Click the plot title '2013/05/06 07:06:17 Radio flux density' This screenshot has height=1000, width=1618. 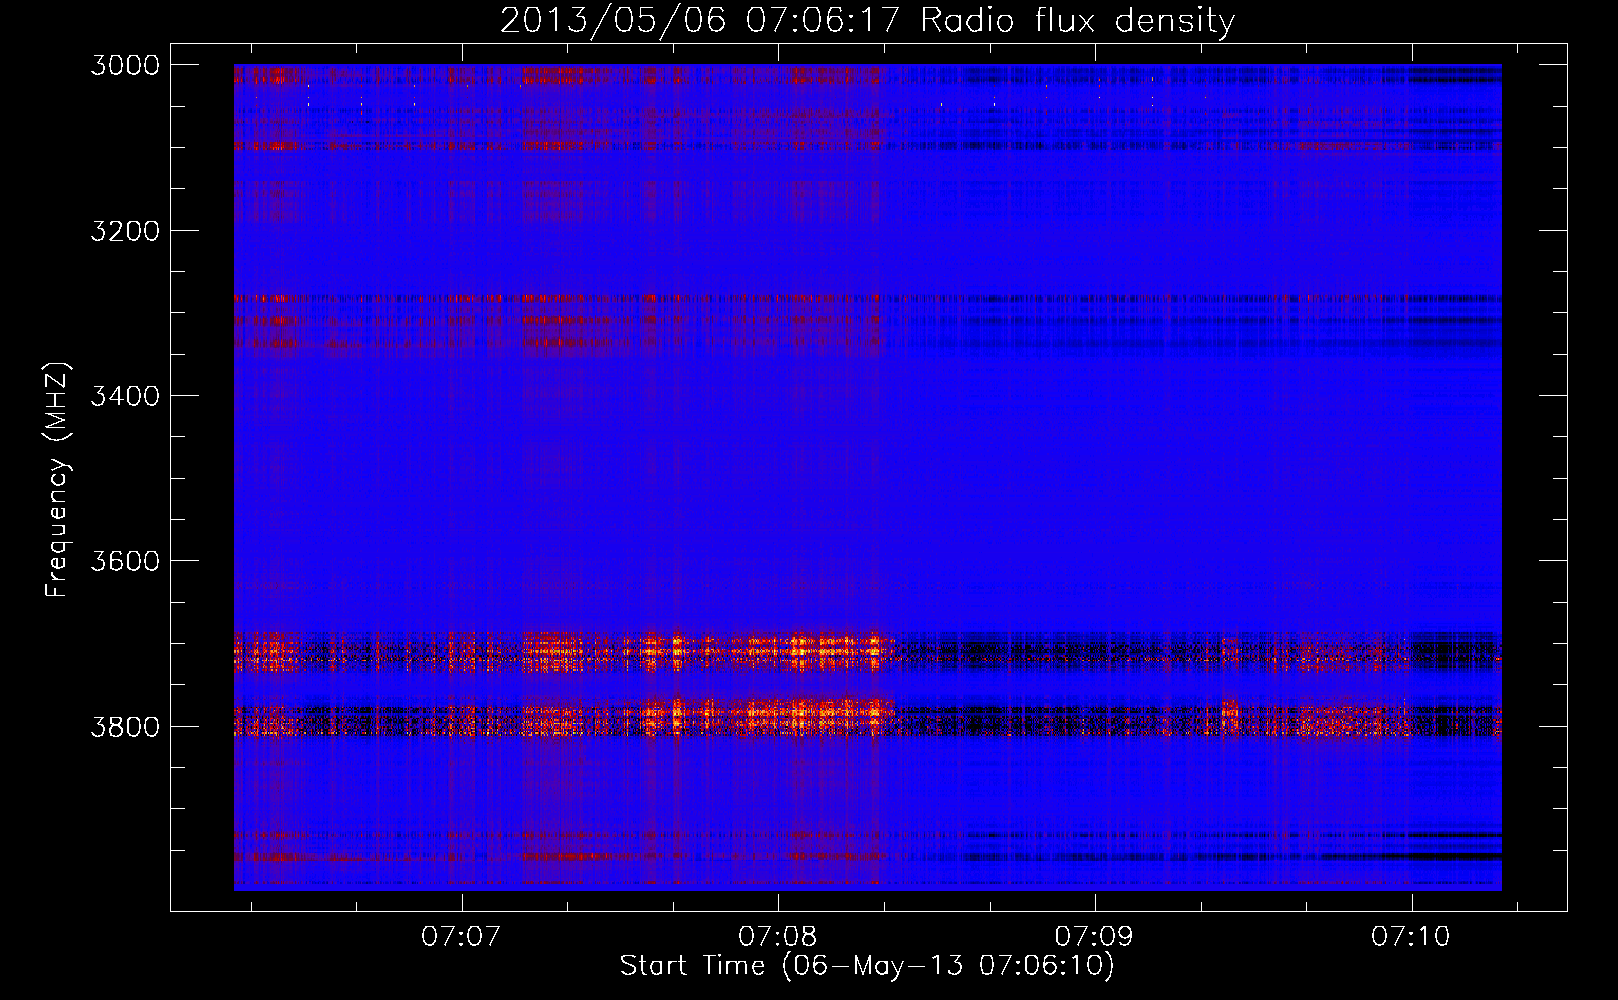click(x=867, y=20)
